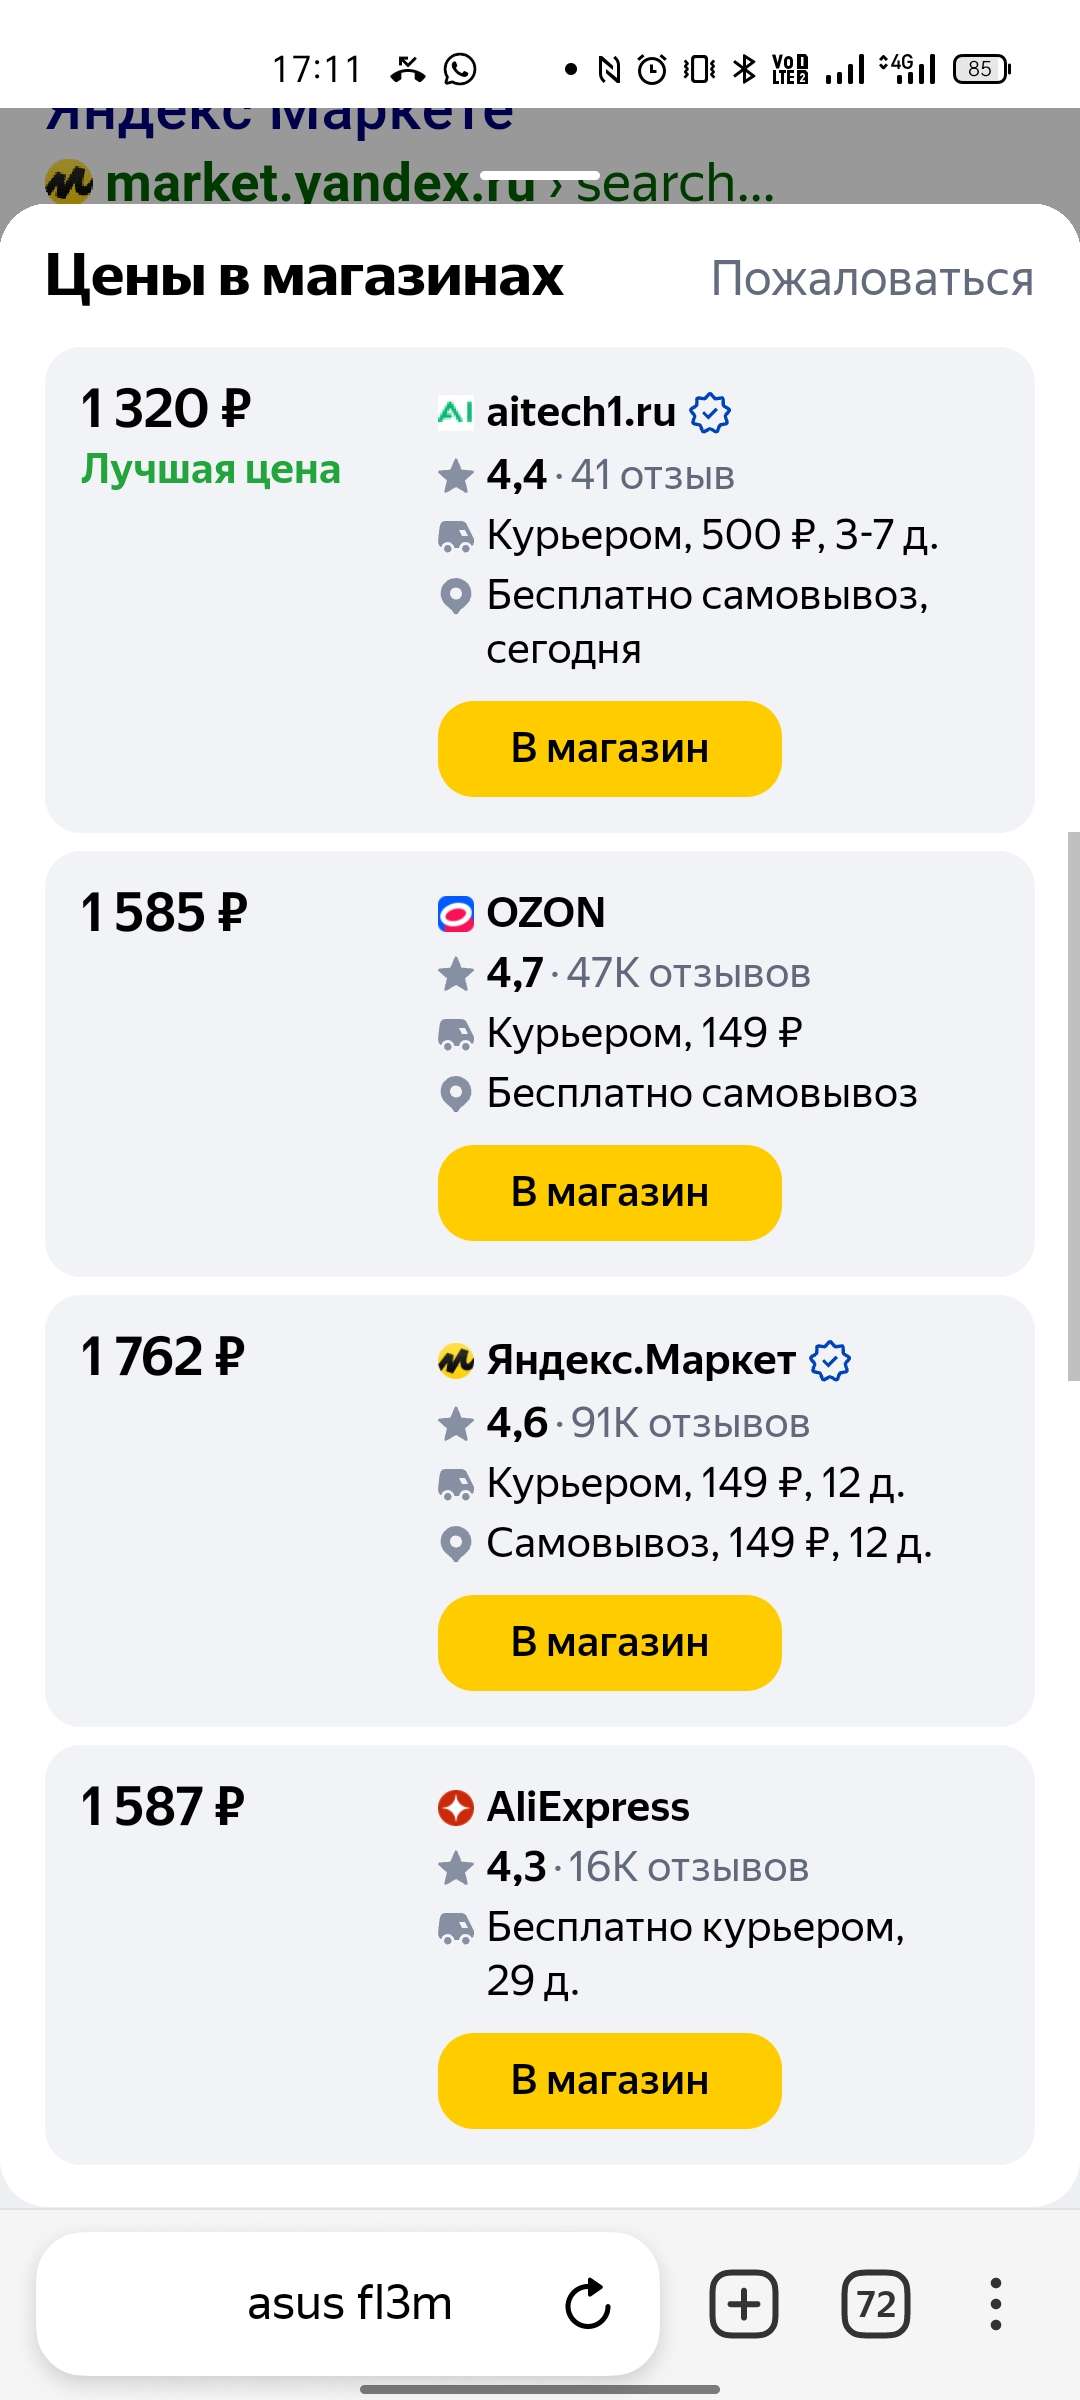Open the browser three-dot menu
Viewport: 1080px width, 2400px height.
click(x=995, y=2304)
